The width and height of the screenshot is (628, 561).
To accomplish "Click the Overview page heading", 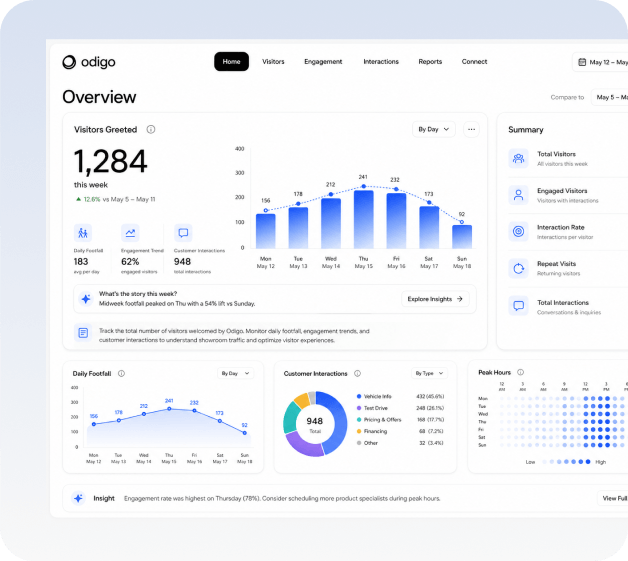I will (x=99, y=97).
